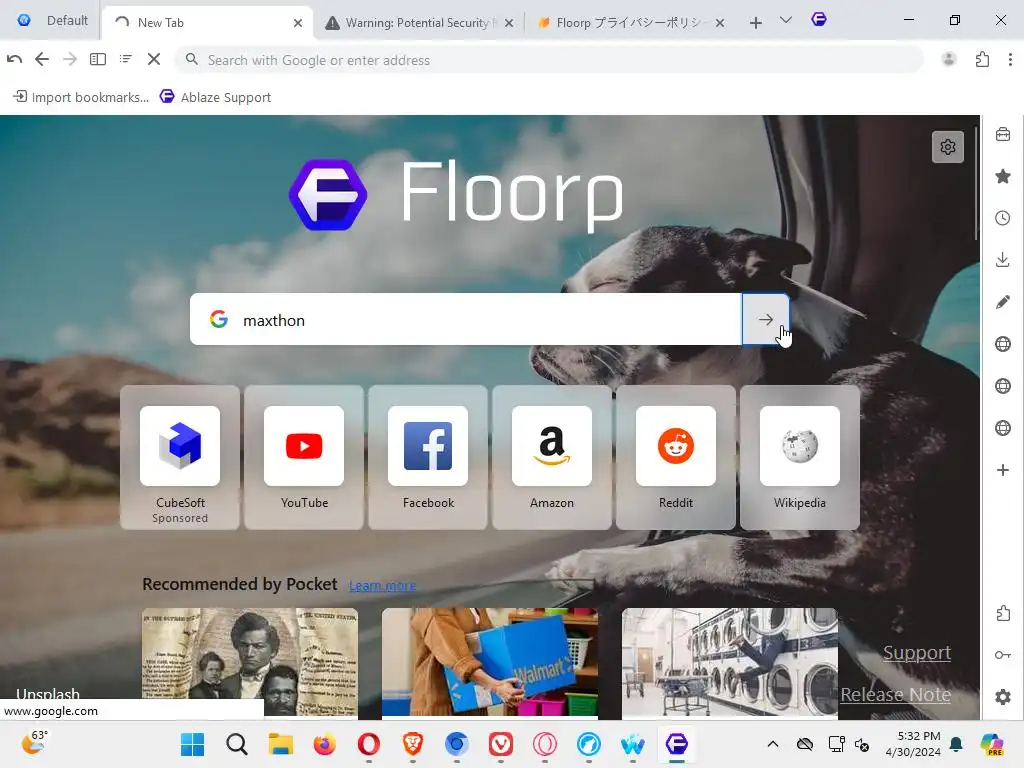Open the Reddit shortcut tile
This screenshot has width=1024, height=768.
(x=676, y=457)
